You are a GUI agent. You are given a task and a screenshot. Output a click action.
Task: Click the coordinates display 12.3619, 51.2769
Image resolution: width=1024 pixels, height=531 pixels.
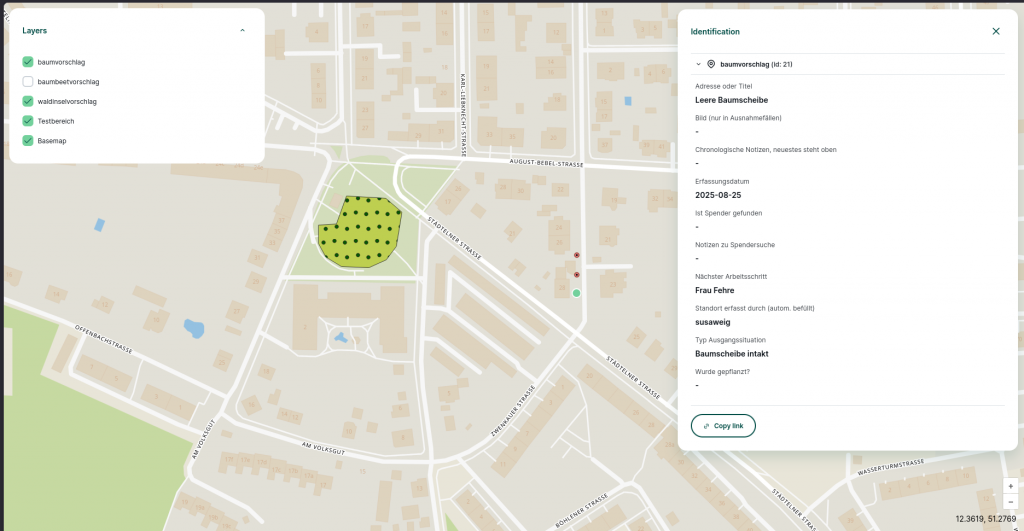tap(985, 519)
